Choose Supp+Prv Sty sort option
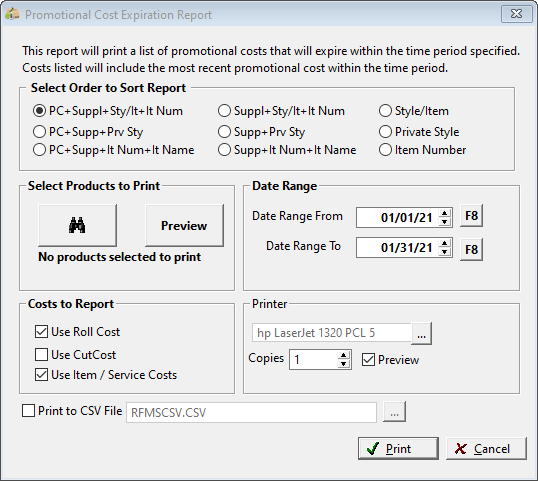The height and width of the screenshot is (481, 538). (x=224, y=132)
